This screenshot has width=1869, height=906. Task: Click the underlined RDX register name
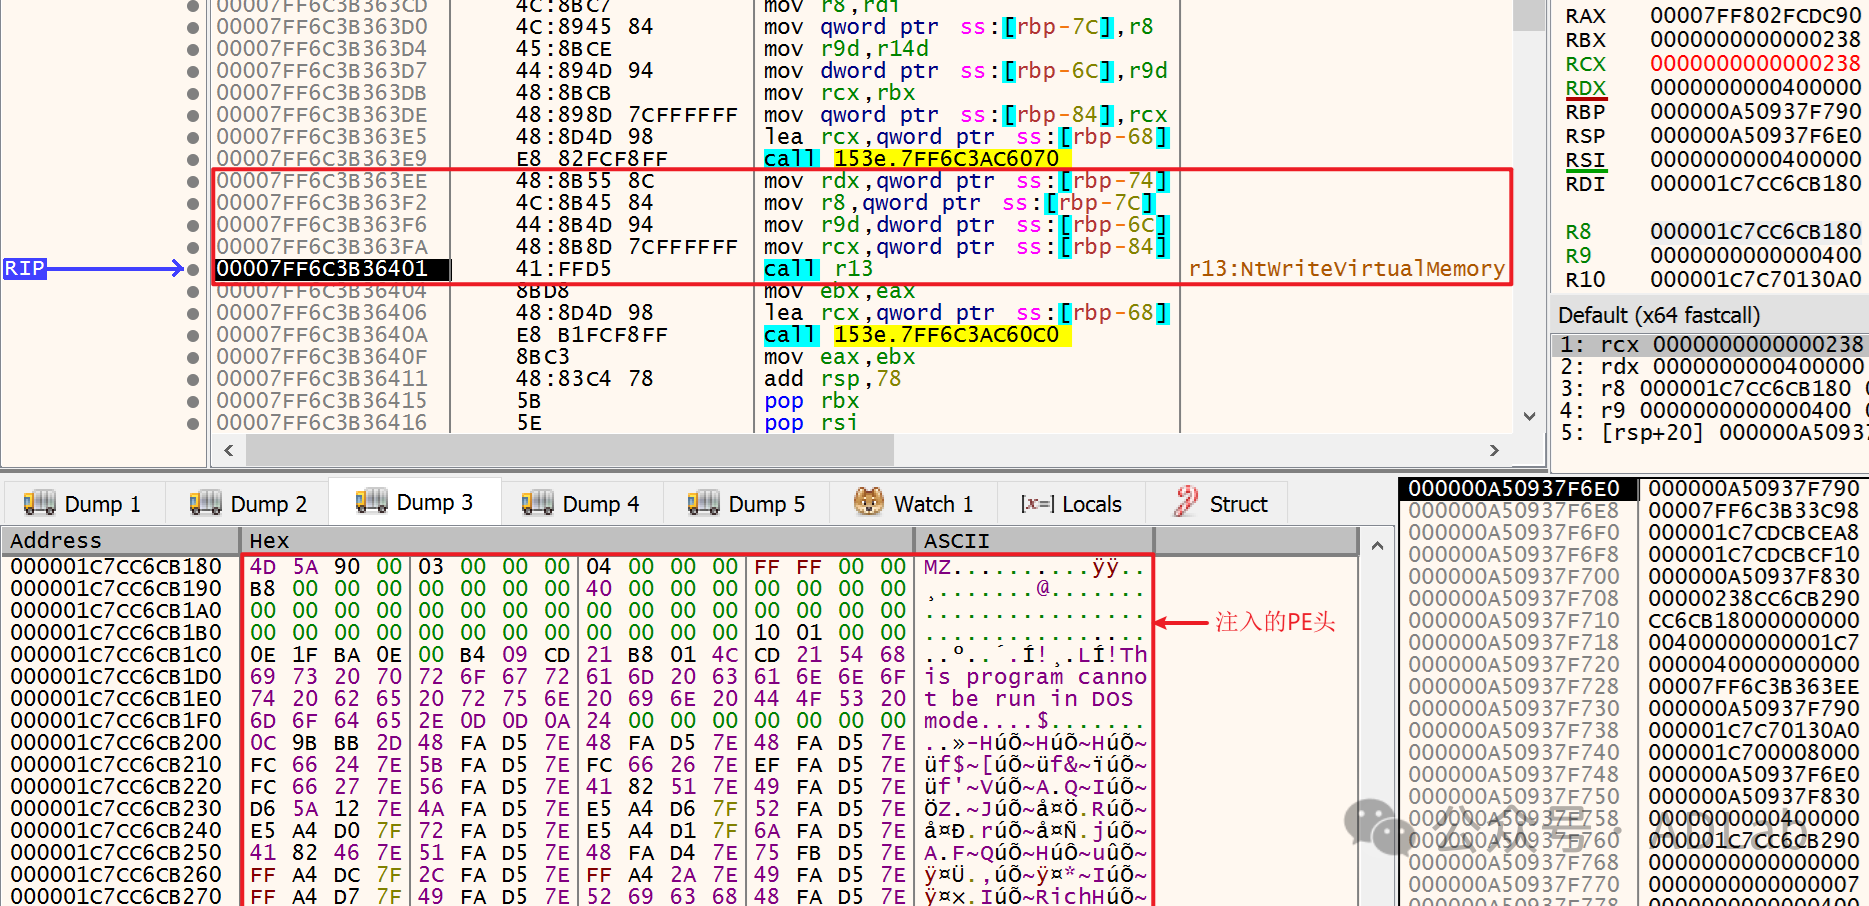coord(1585,88)
